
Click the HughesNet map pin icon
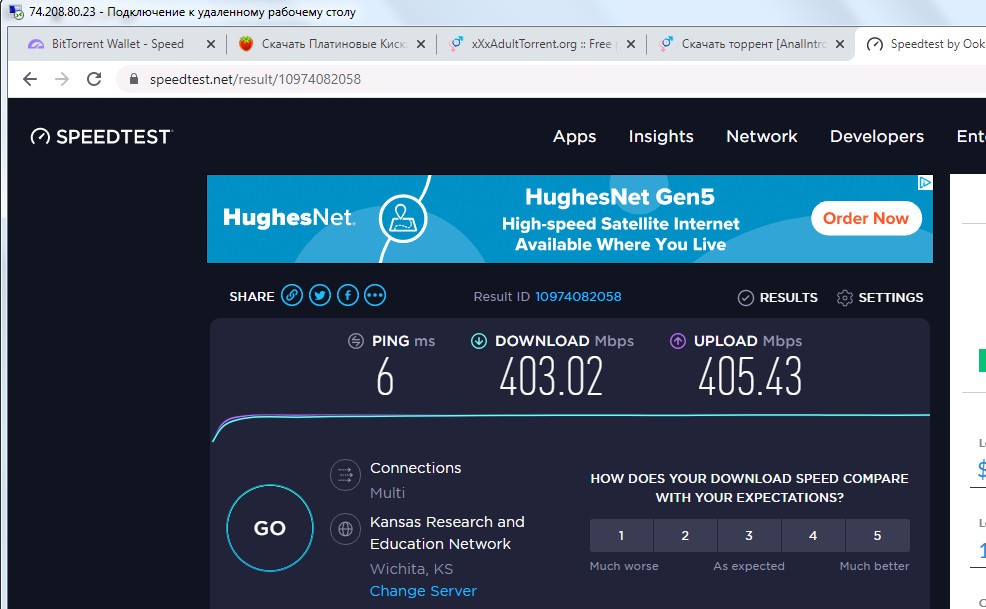pos(403,218)
